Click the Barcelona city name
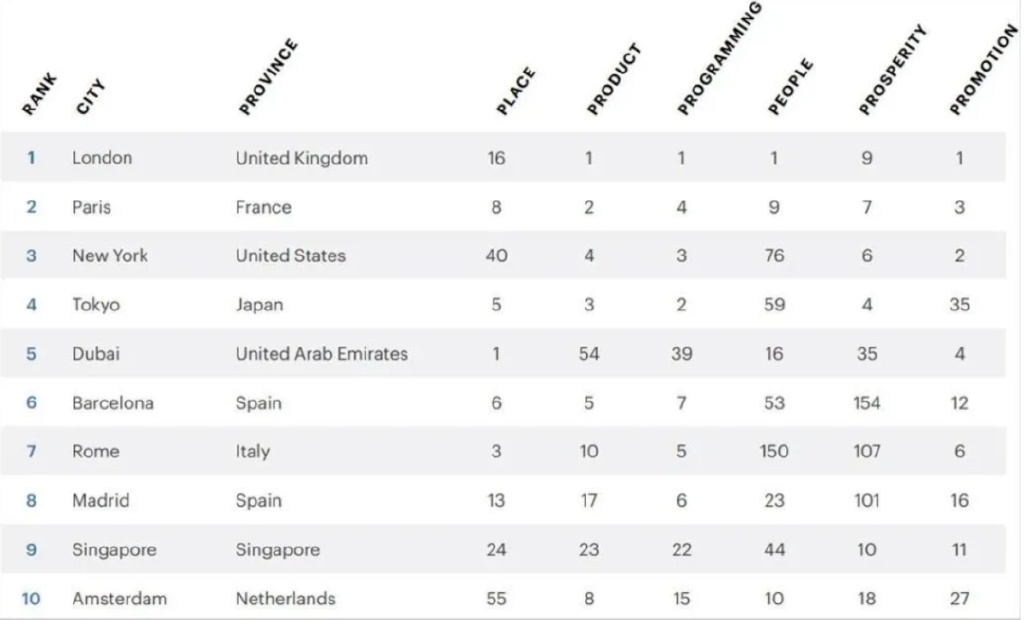The height and width of the screenshot is (620, 1024). tap(113, 403)
